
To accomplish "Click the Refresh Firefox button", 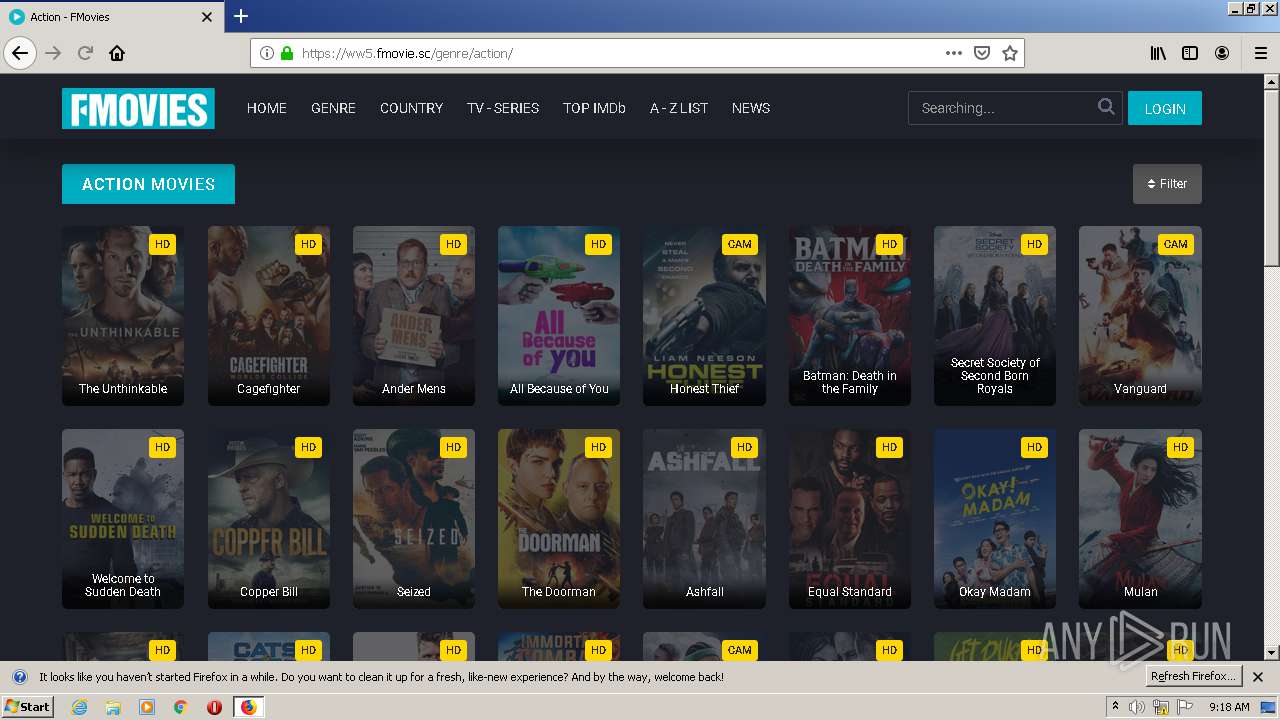I will 1194,677.
